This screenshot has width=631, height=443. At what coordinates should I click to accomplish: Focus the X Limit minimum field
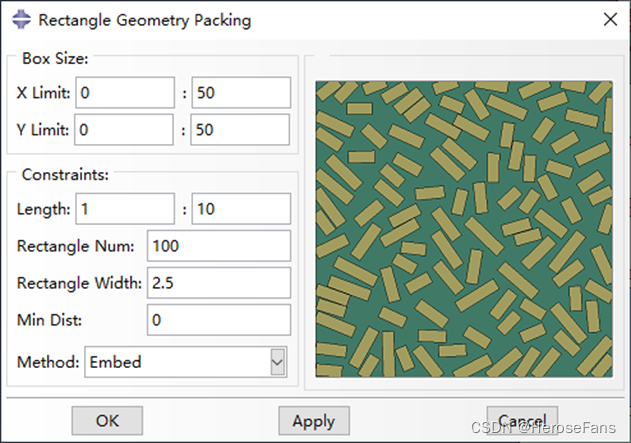click(x=124, y=93)
